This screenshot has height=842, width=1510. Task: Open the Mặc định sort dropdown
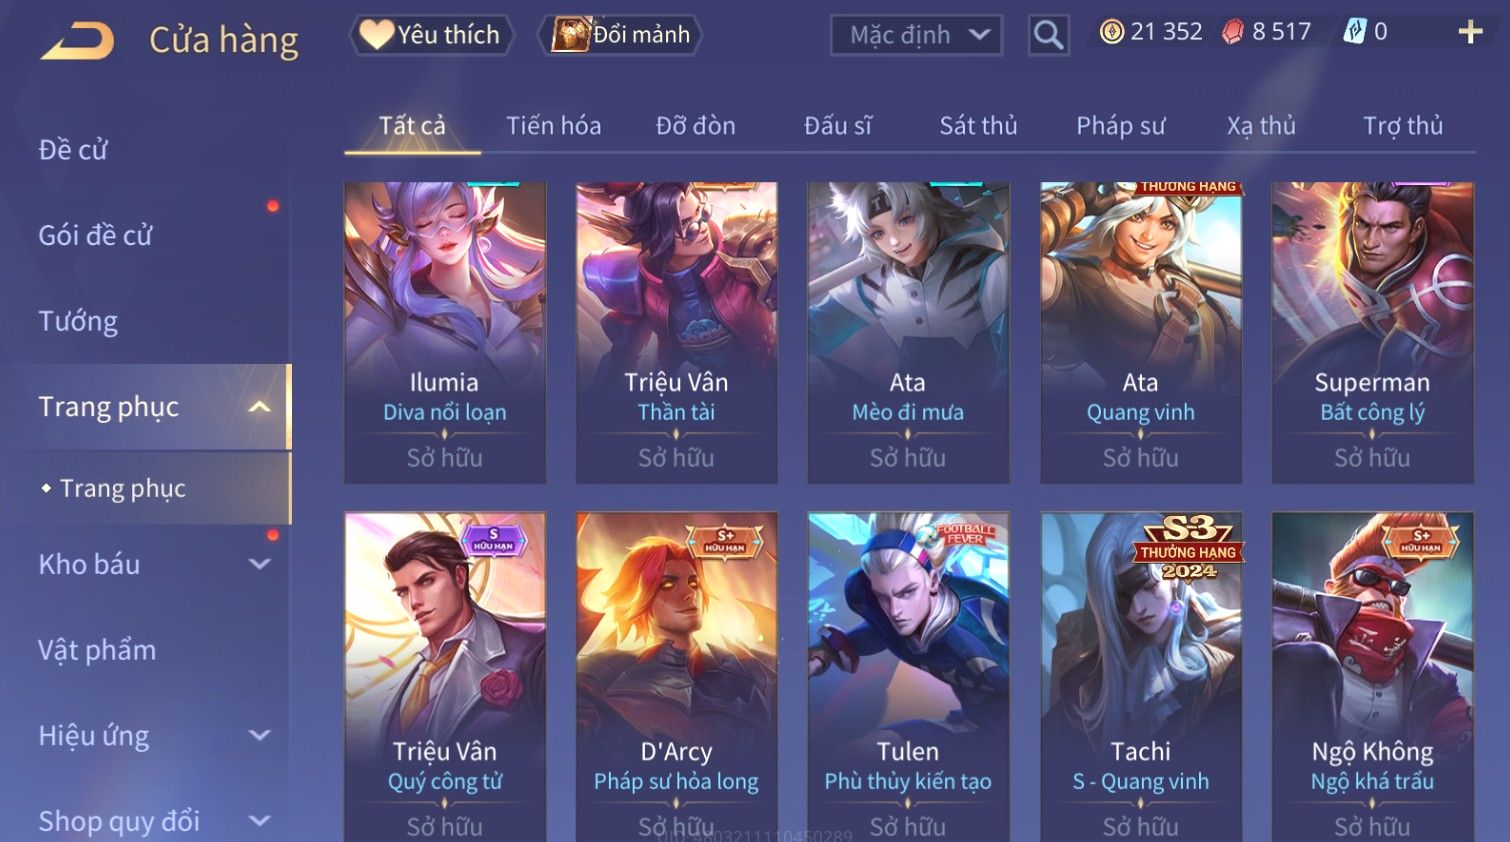coord(917,36)
